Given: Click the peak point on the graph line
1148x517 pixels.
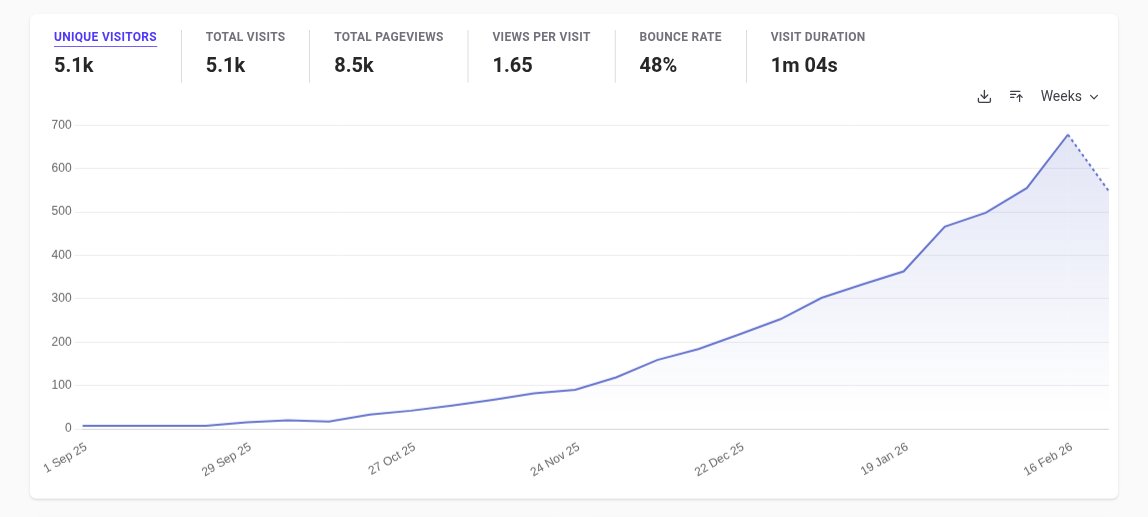Looking at the screenshot, I should (1067, 135).
